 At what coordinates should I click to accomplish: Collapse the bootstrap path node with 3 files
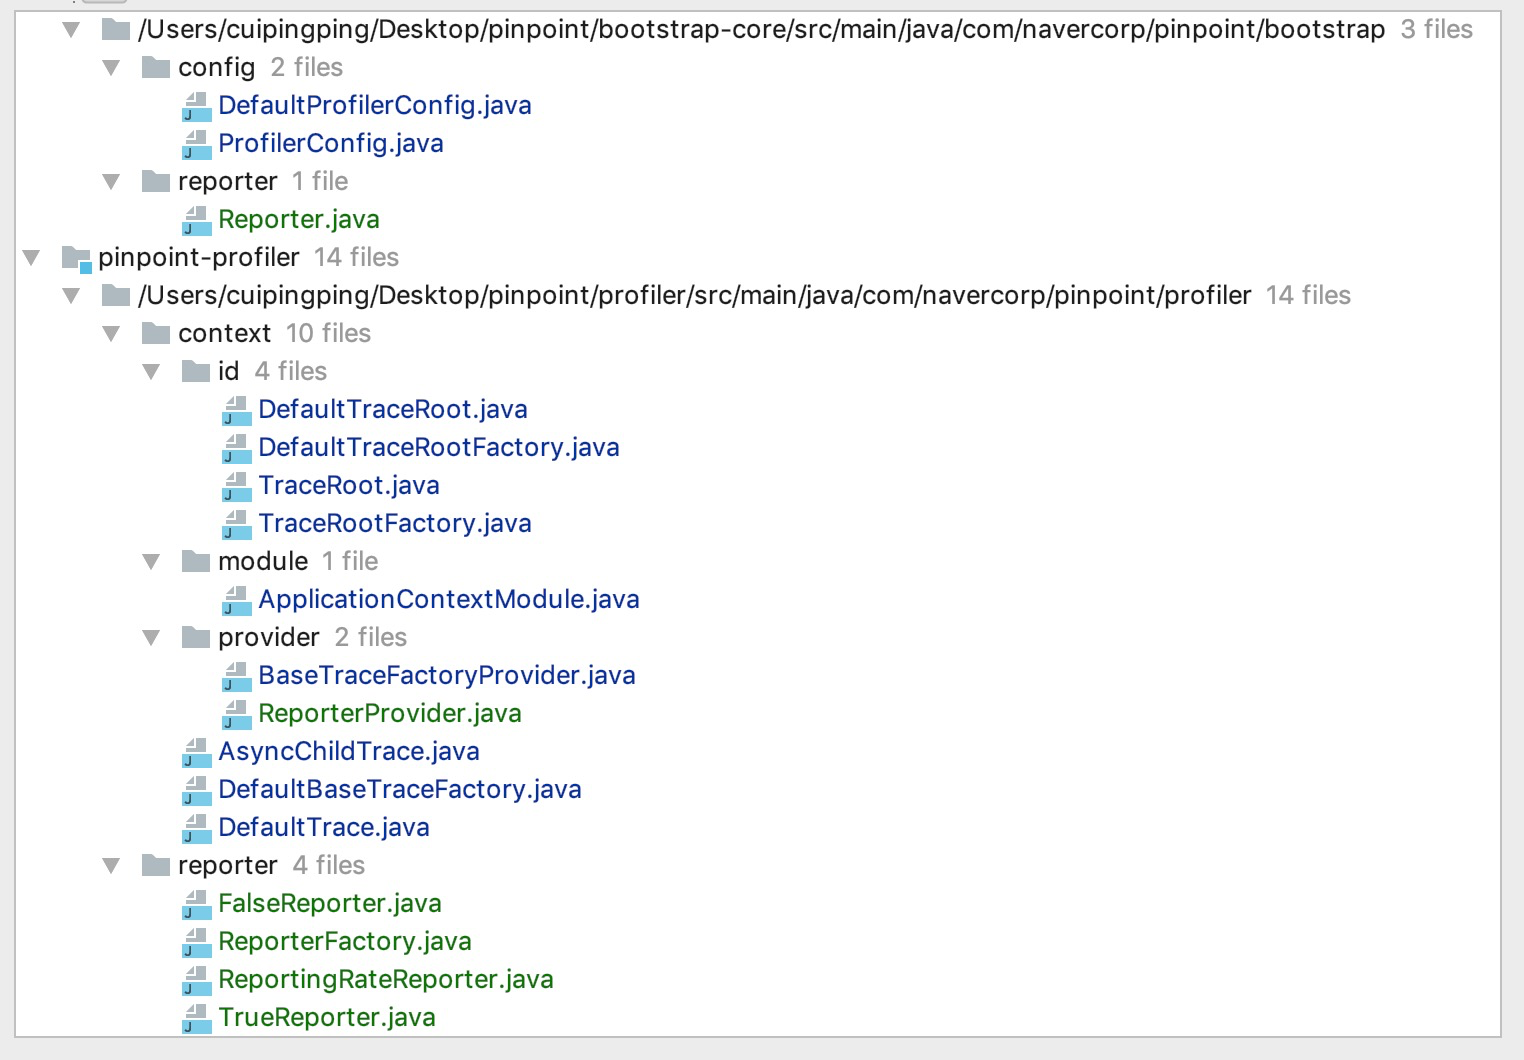[71, 30]
